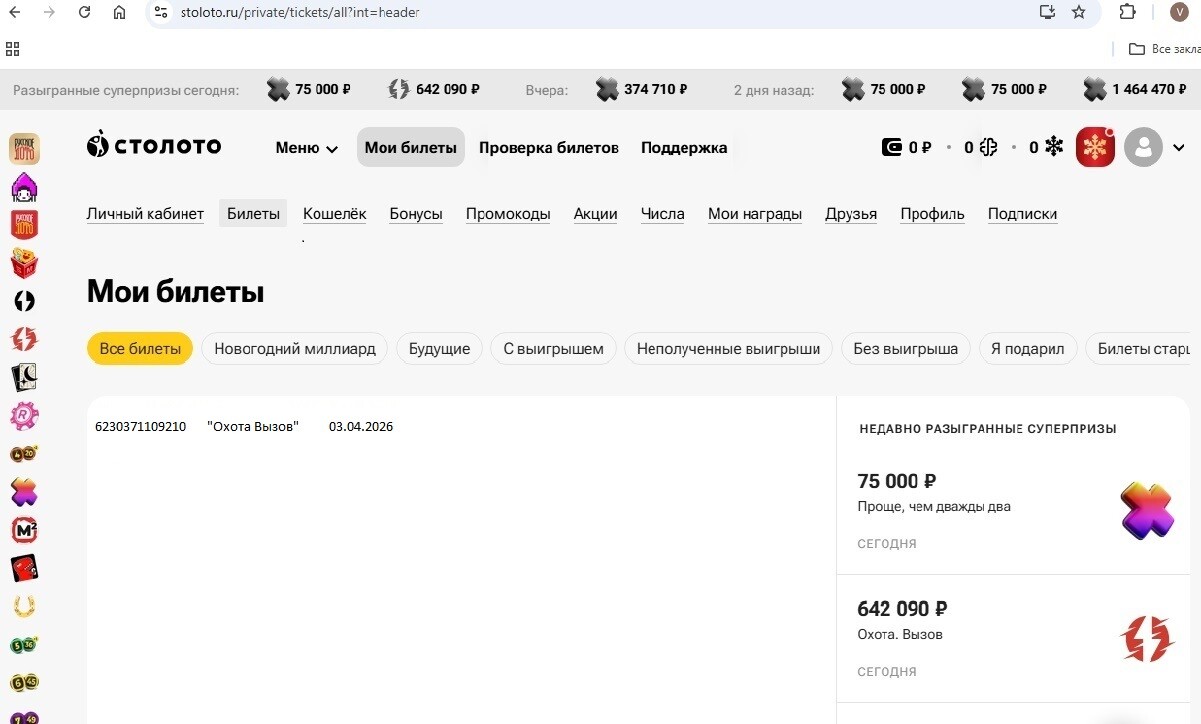Open the 5 из 36 lottery in sidebar
Screen dimensions: 1201x724
pos(25,644)
